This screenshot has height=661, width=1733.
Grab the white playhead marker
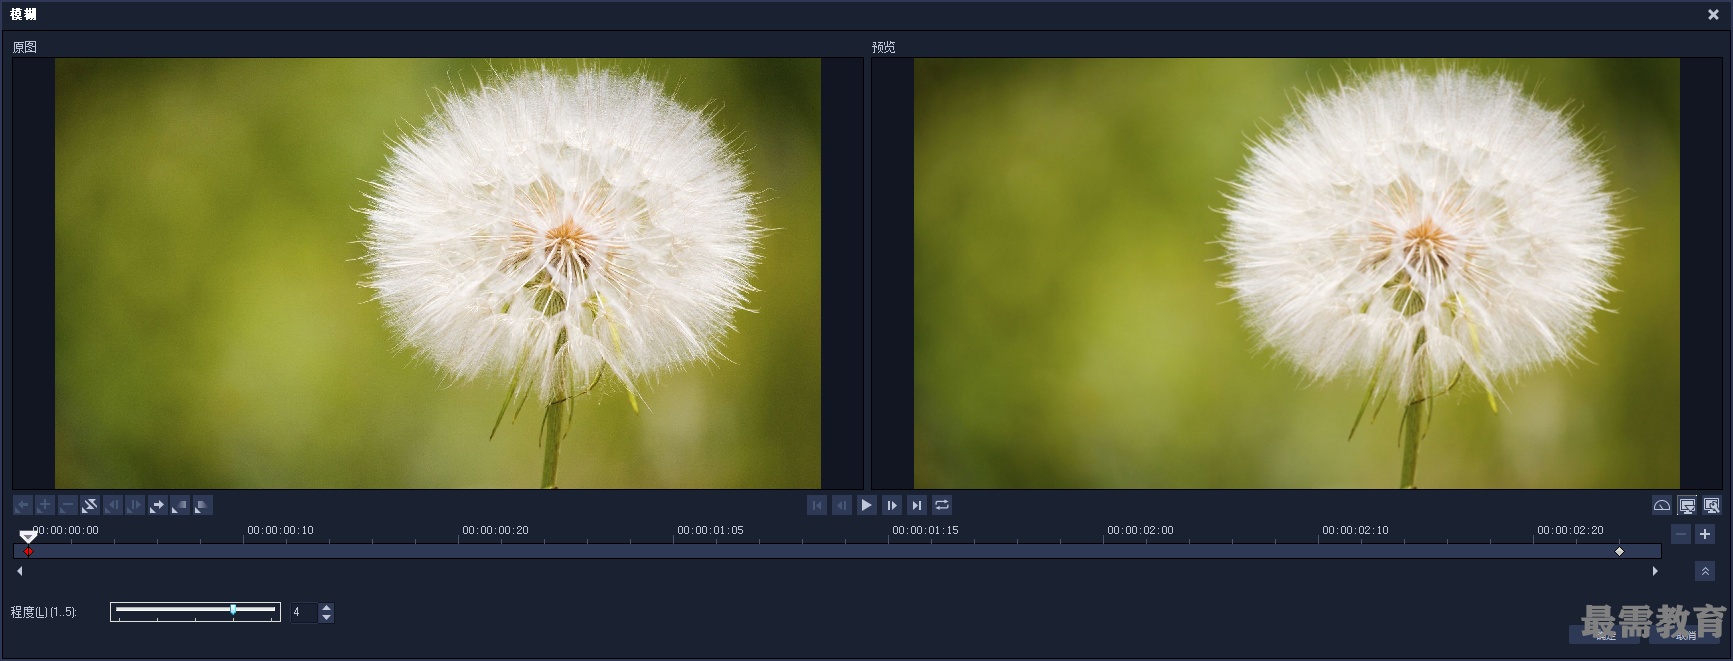coord(28,537)
